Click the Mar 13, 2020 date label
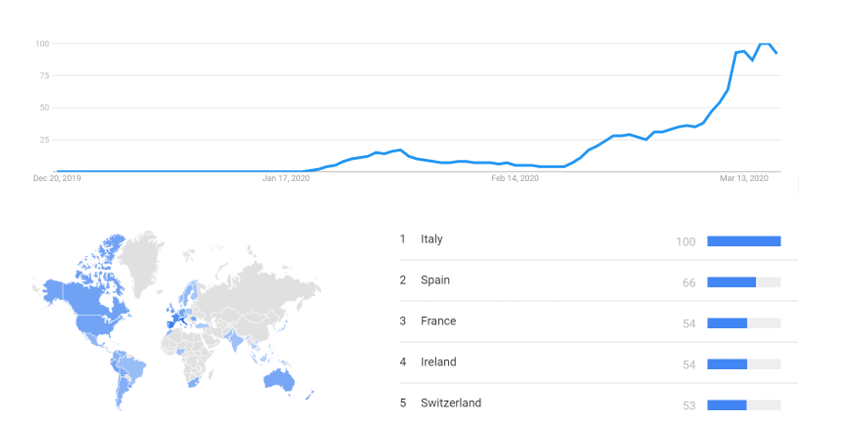This screenshot has width=858, height=444. point(744,179)
